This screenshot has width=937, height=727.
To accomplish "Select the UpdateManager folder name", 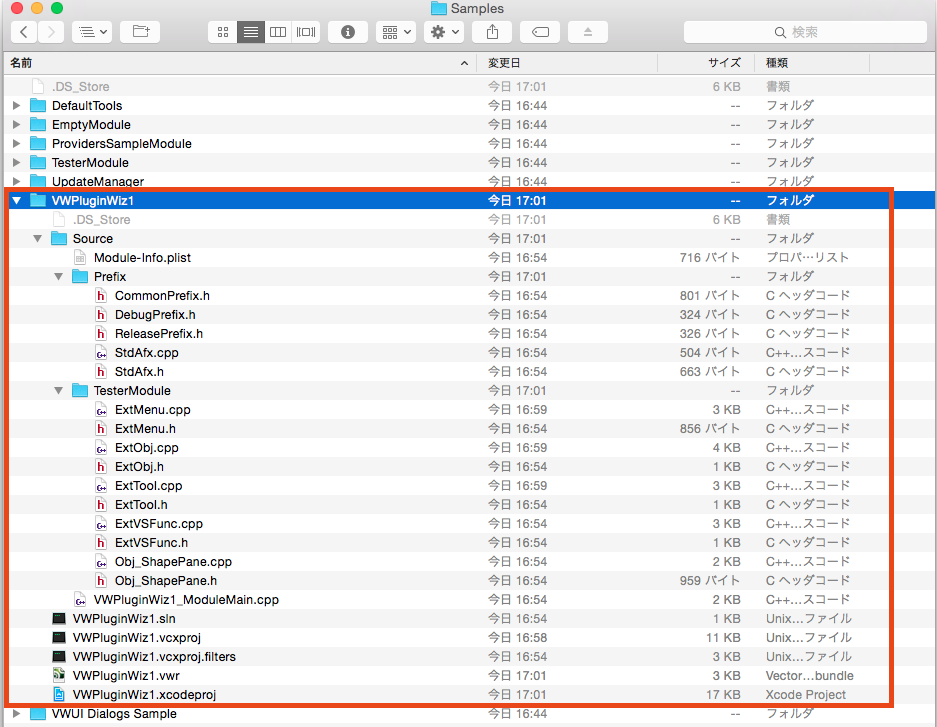I will click(98, 182).
